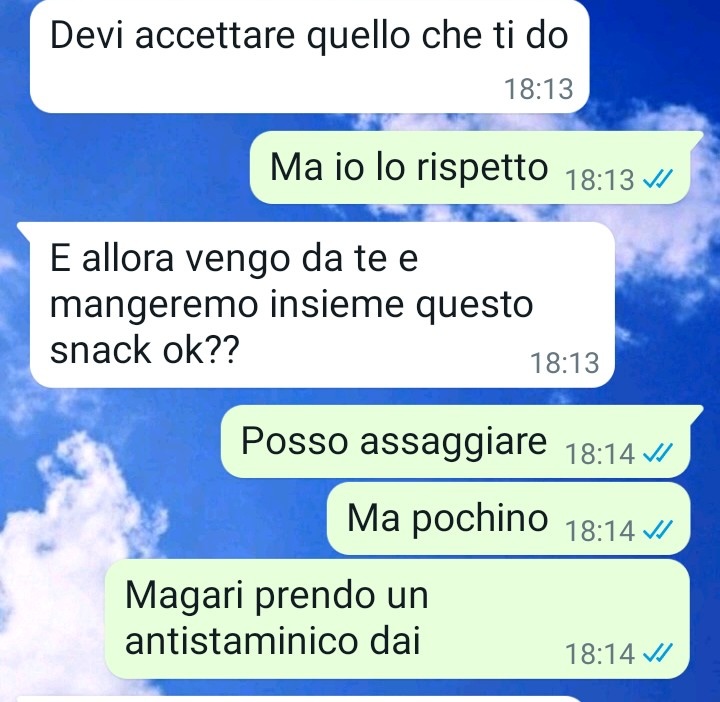Tap read-receipt checkmarks on 'Ma io lo rispetto'
720x702 pixels.
(x=658, y=179)
